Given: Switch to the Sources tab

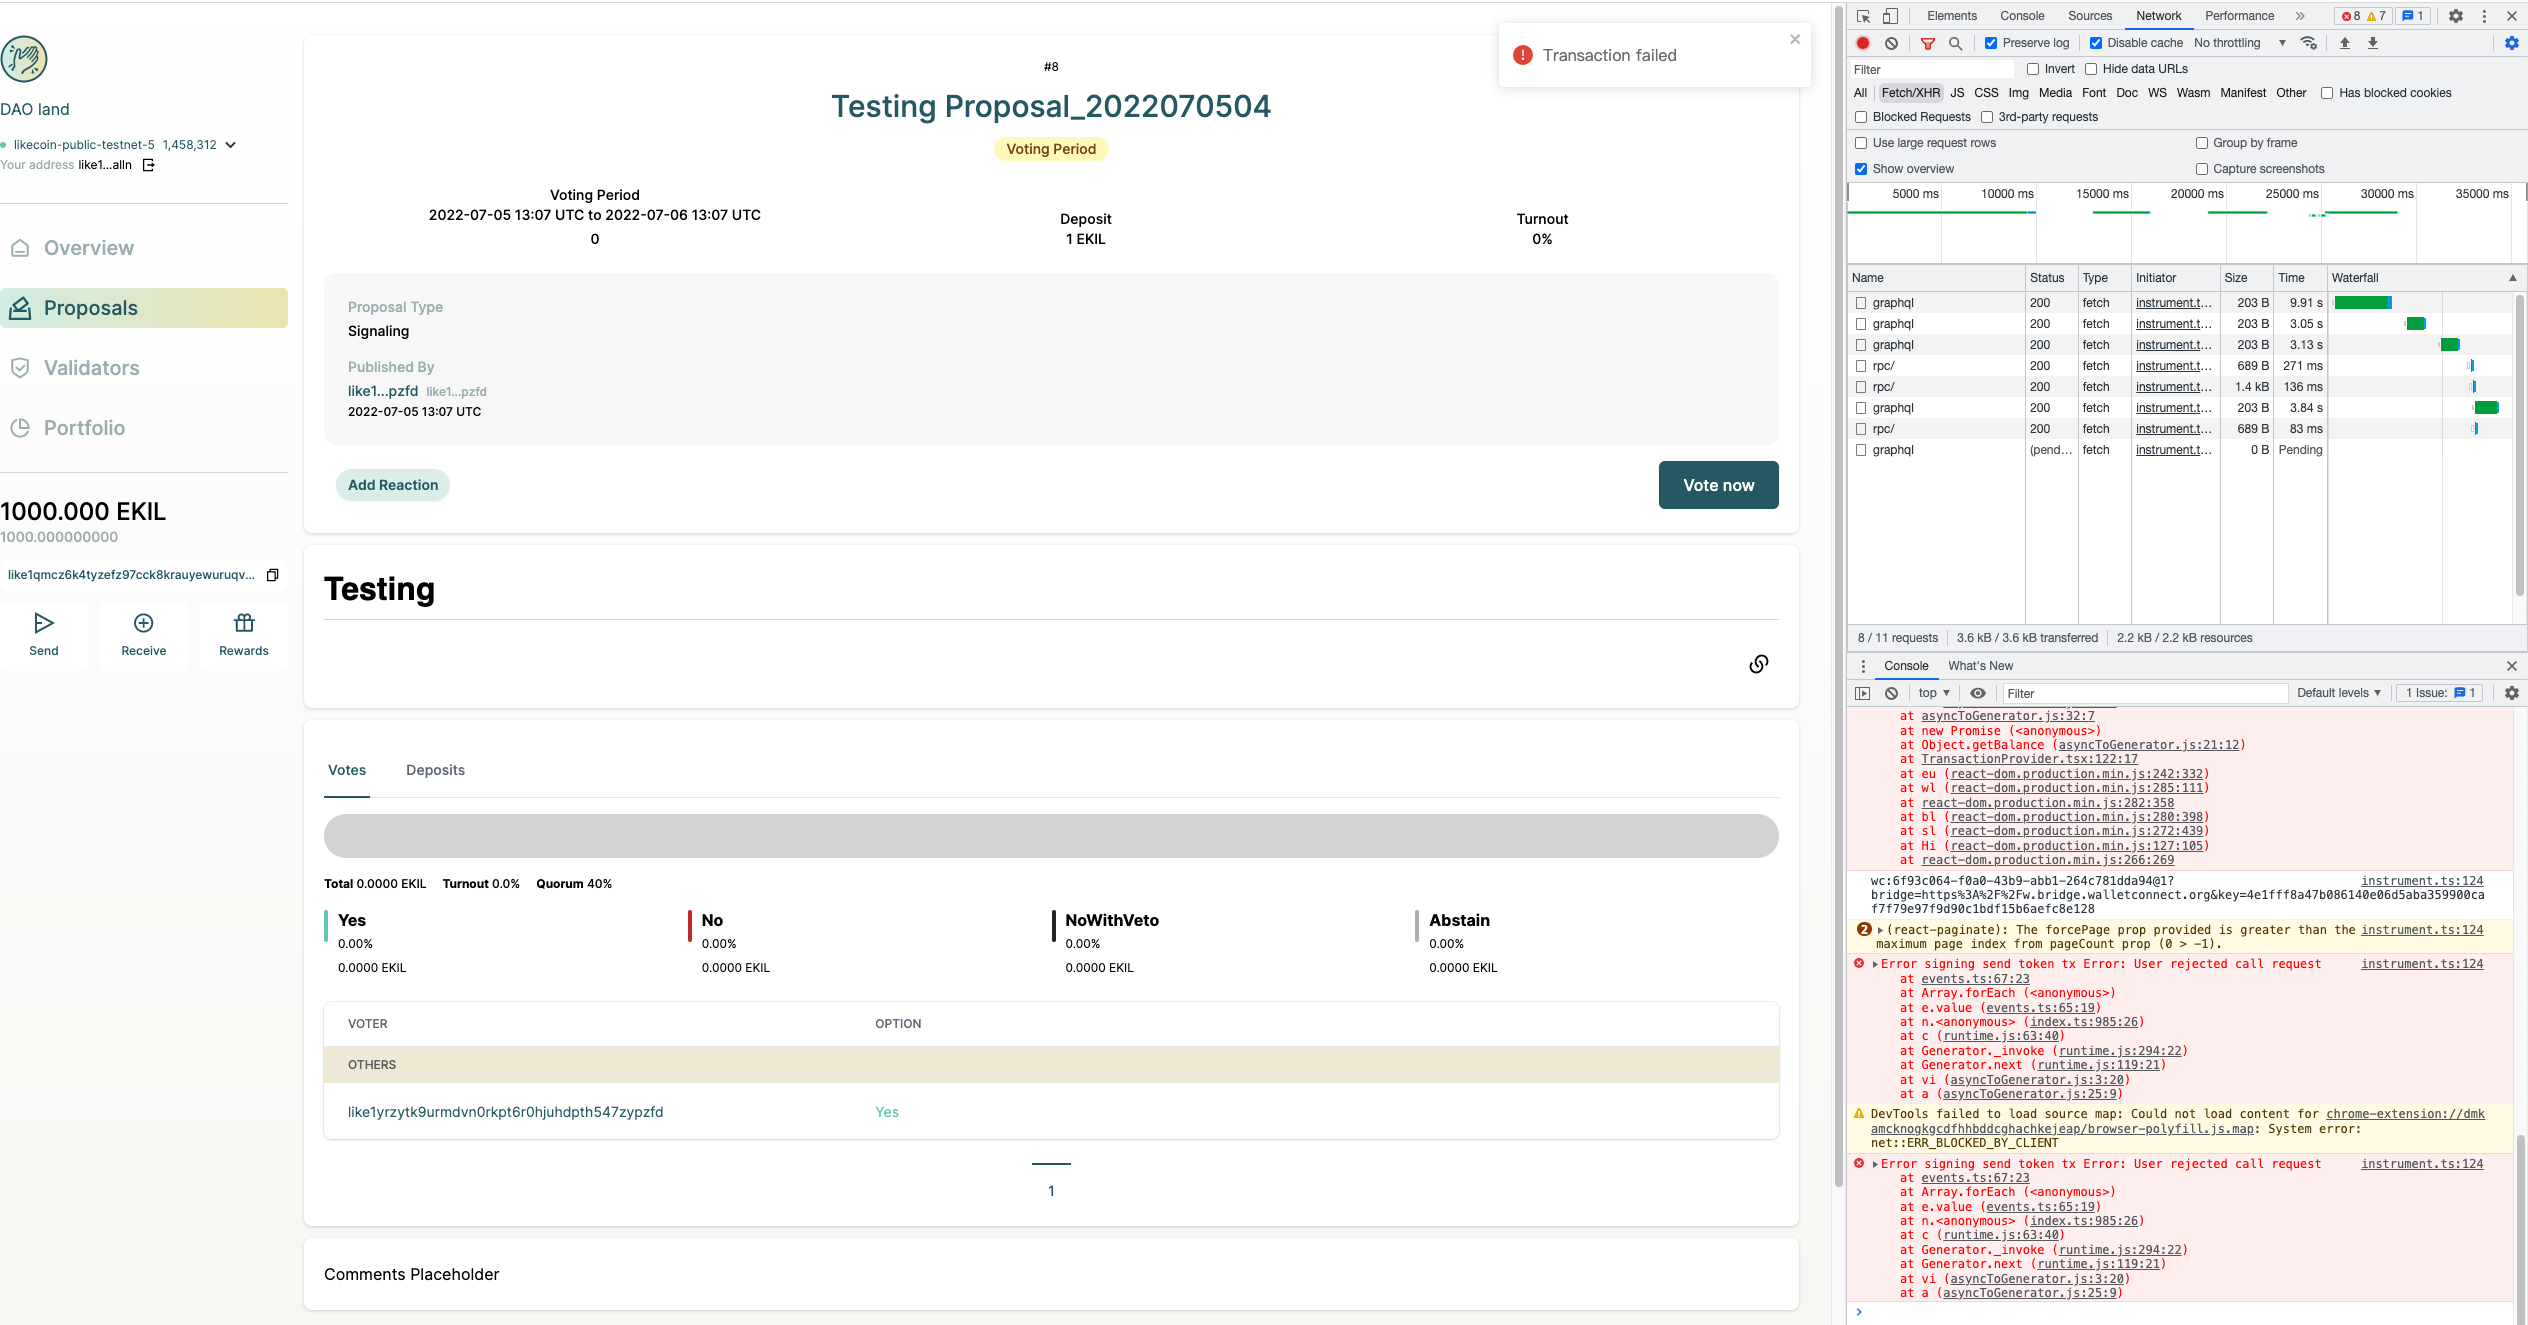Looking at the screenshot, I should click(x=2090, y=16).
